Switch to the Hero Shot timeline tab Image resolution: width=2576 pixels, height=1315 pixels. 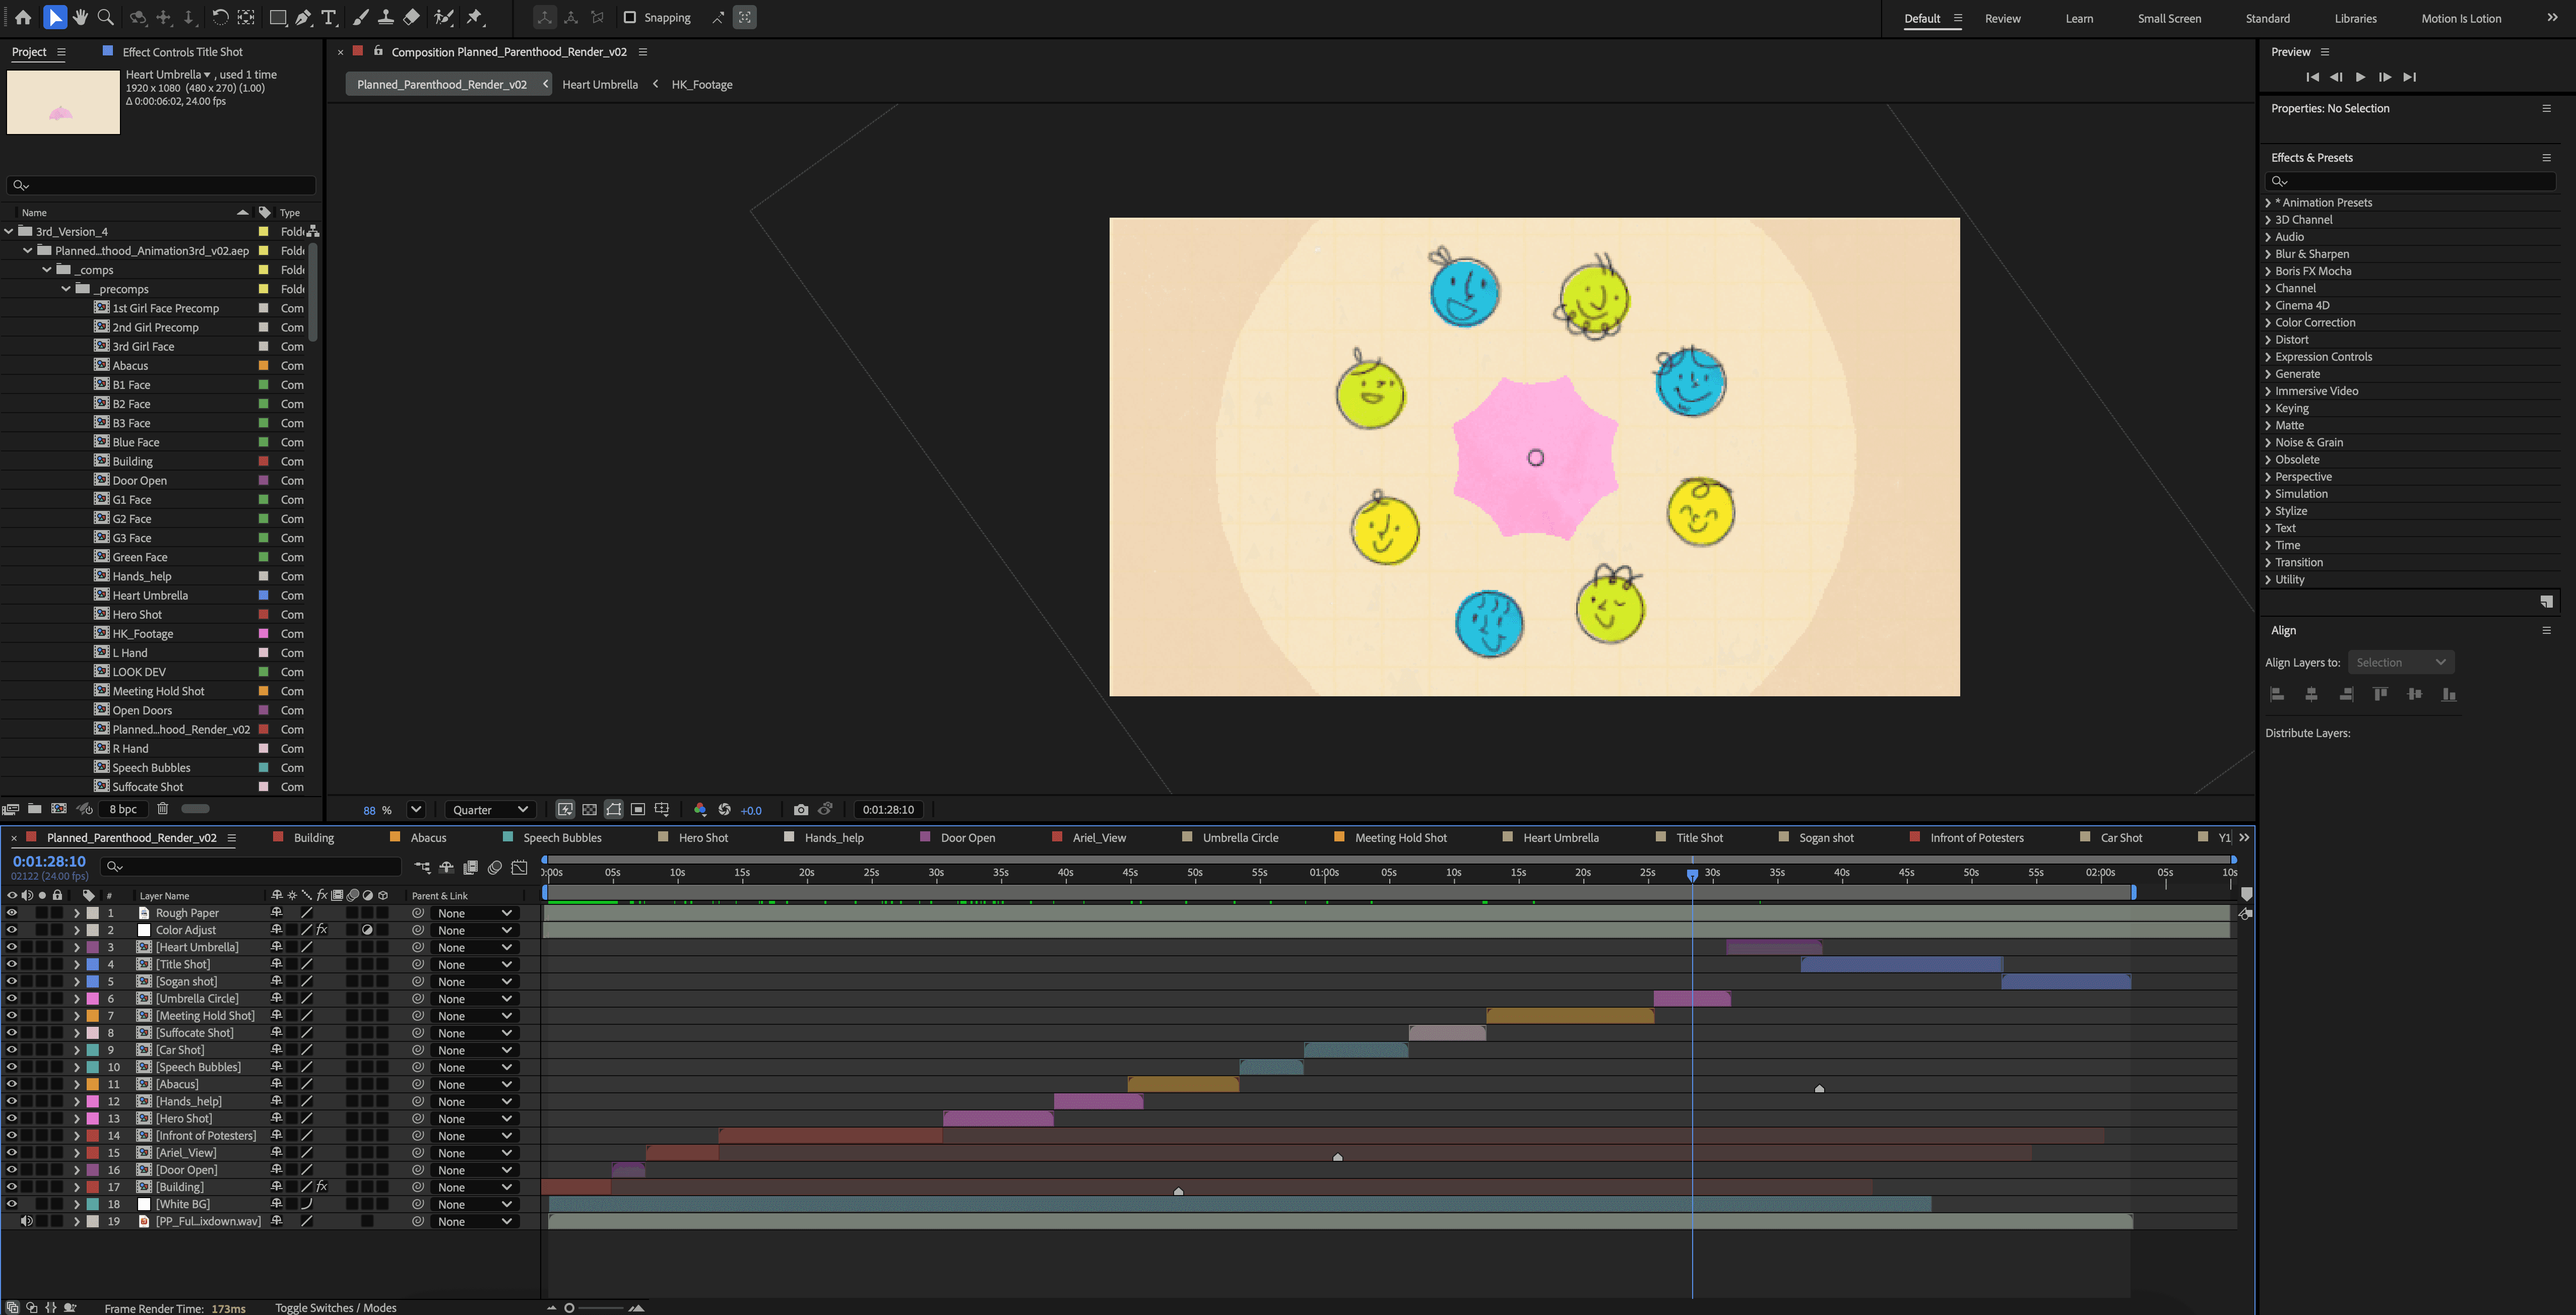[703, 838]
